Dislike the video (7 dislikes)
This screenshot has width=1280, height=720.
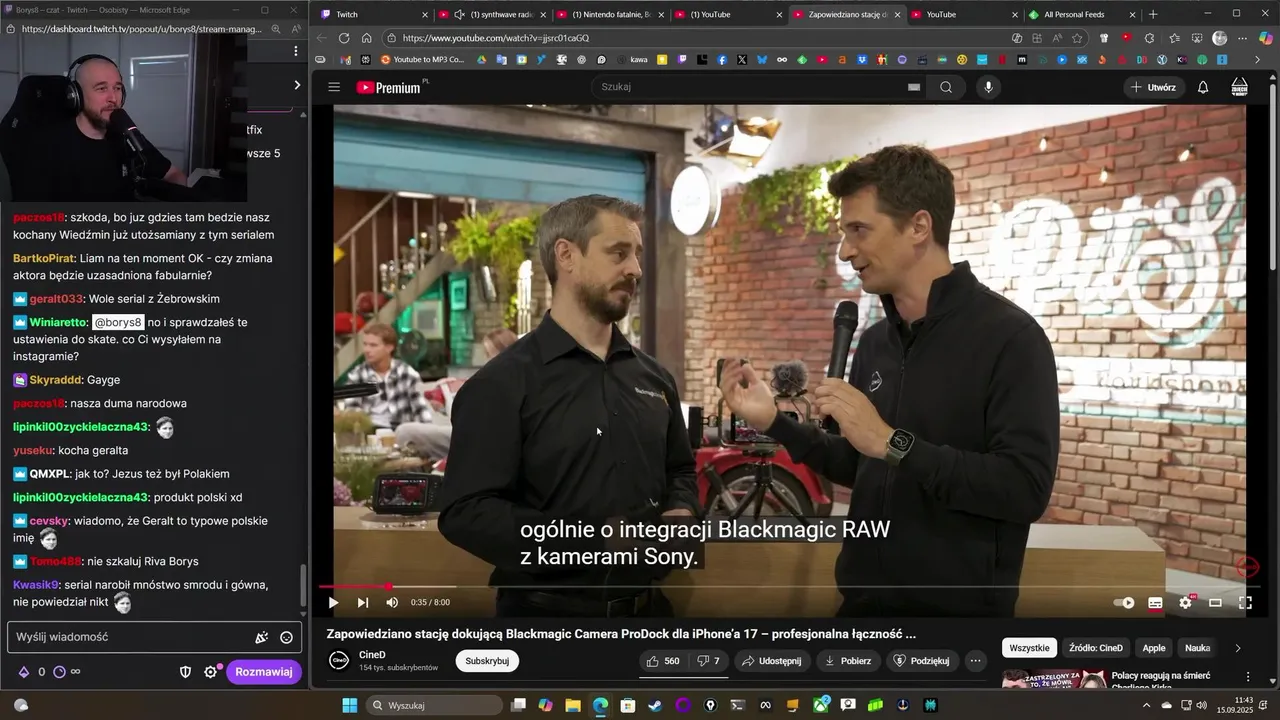(709, 661)
